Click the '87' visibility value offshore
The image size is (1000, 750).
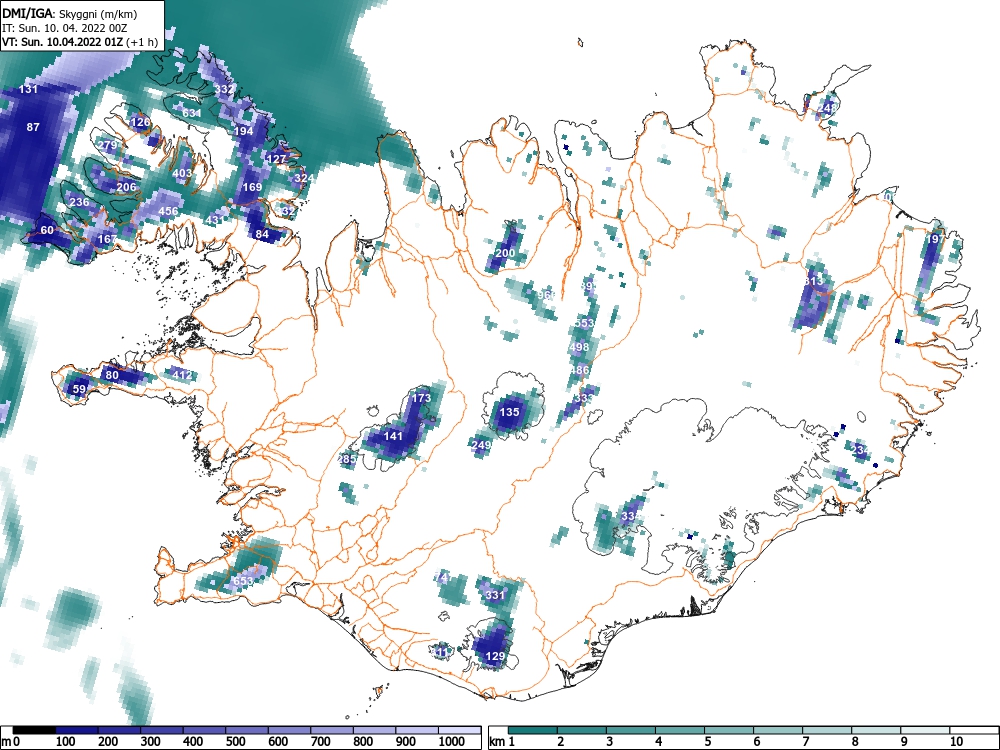[33, 127]
